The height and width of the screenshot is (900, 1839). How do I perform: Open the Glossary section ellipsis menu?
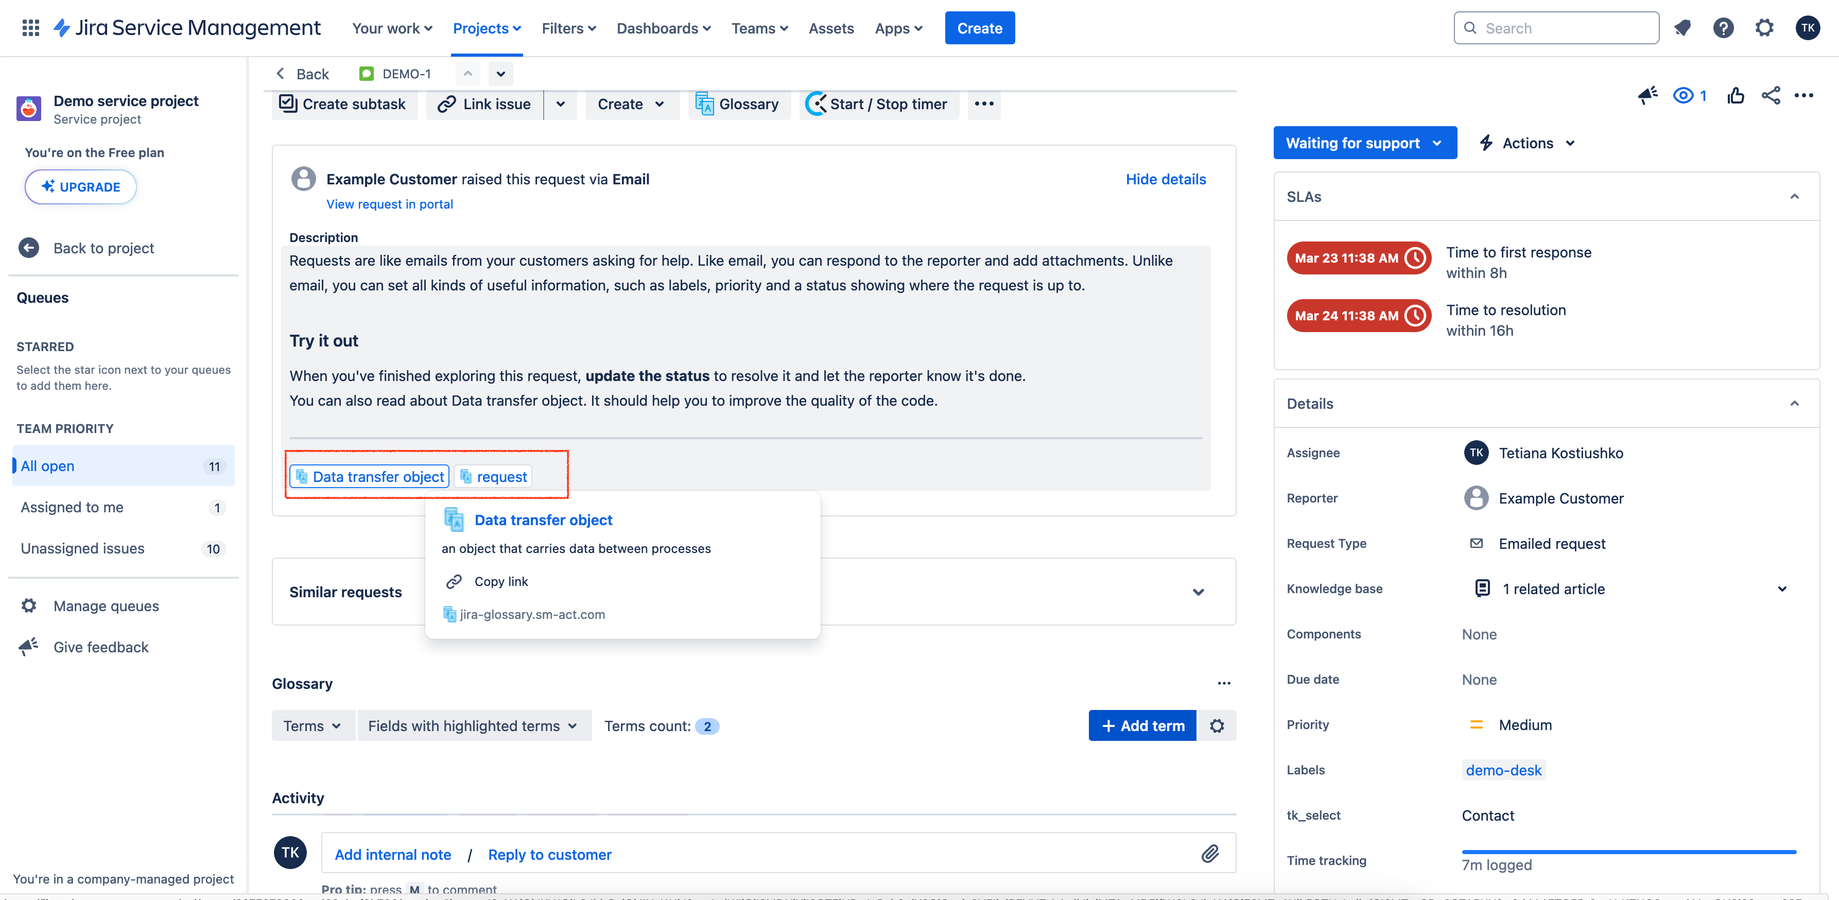pyautogui.click(x=1224, y=683)
